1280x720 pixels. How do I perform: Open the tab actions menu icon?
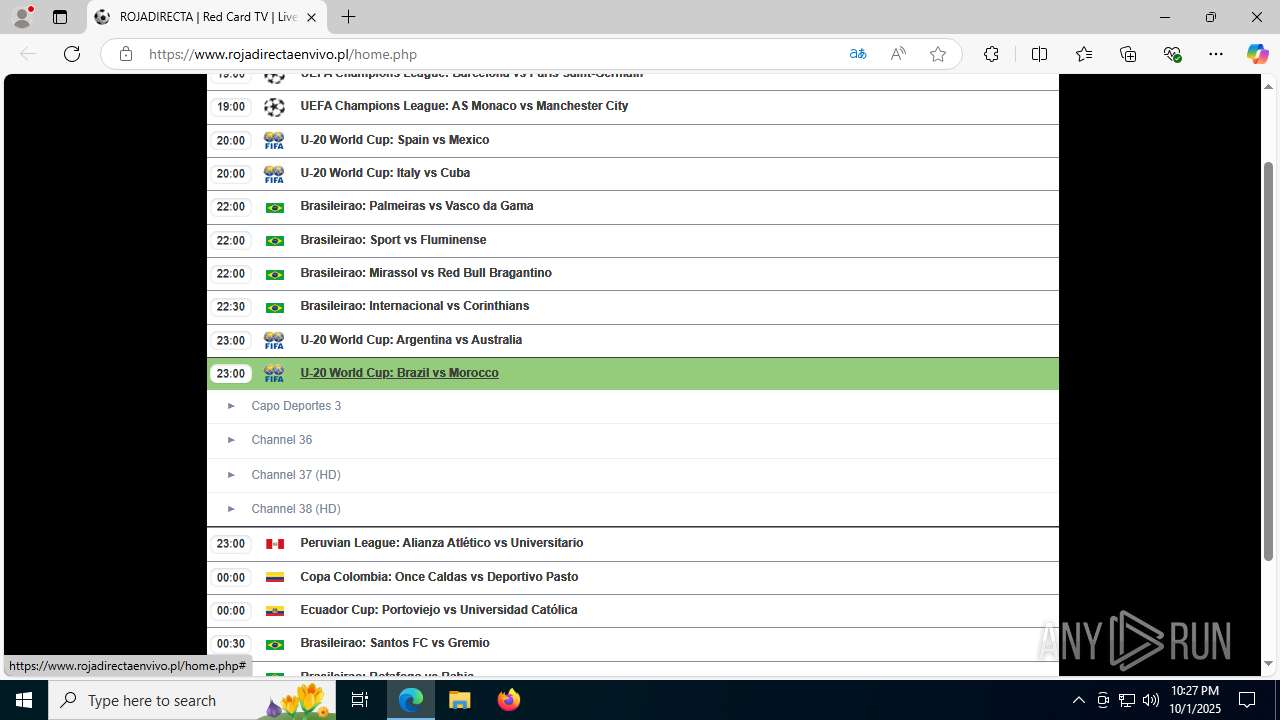(60, 17)
